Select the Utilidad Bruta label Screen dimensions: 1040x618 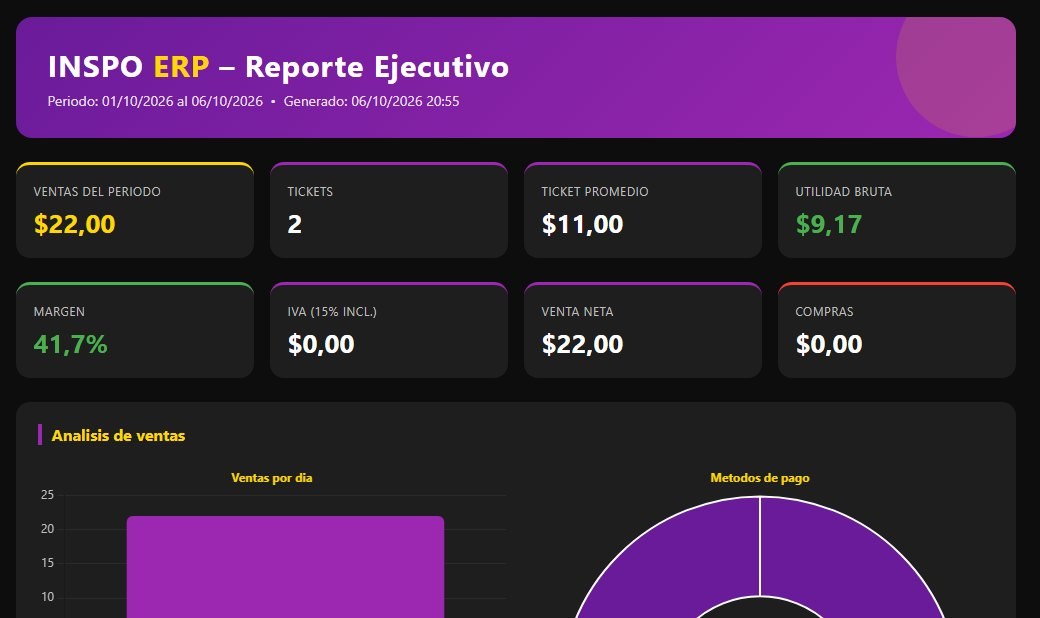pyautogui.click(x=843, y=192)
